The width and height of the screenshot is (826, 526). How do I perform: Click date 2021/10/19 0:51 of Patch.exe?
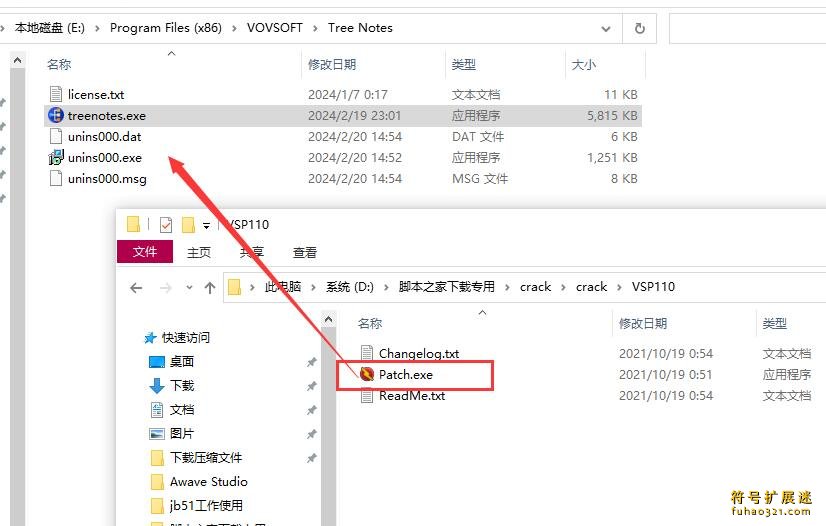click(665, 374)
